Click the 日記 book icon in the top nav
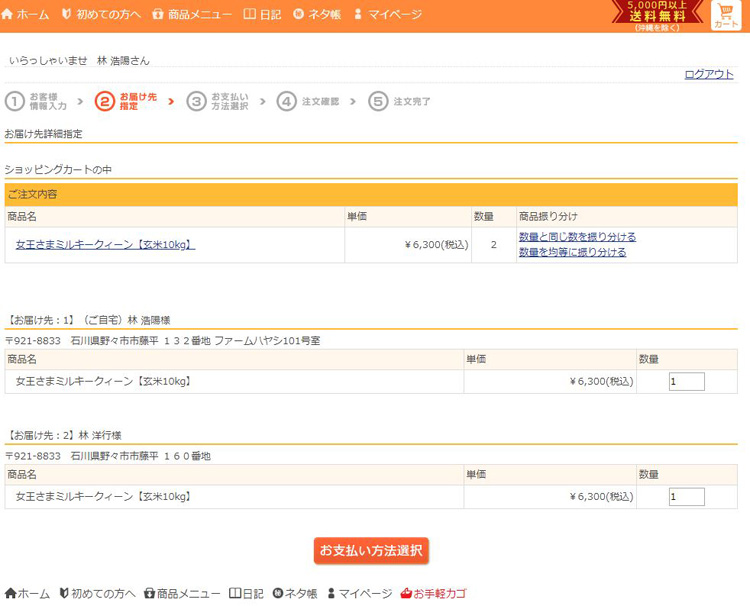The width and height of the screenshot is (750, 606). pyautogui.click(x=250, y=14)
